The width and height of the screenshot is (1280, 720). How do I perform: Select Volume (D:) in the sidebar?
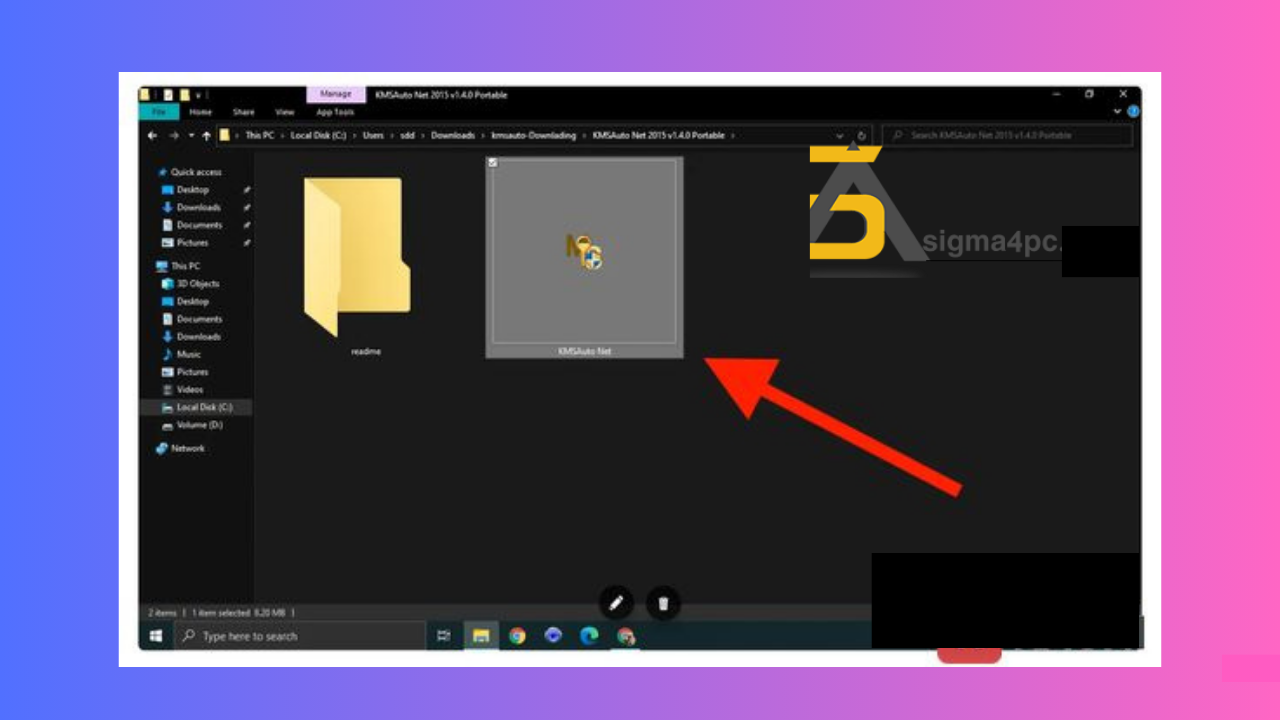point(199,425)
